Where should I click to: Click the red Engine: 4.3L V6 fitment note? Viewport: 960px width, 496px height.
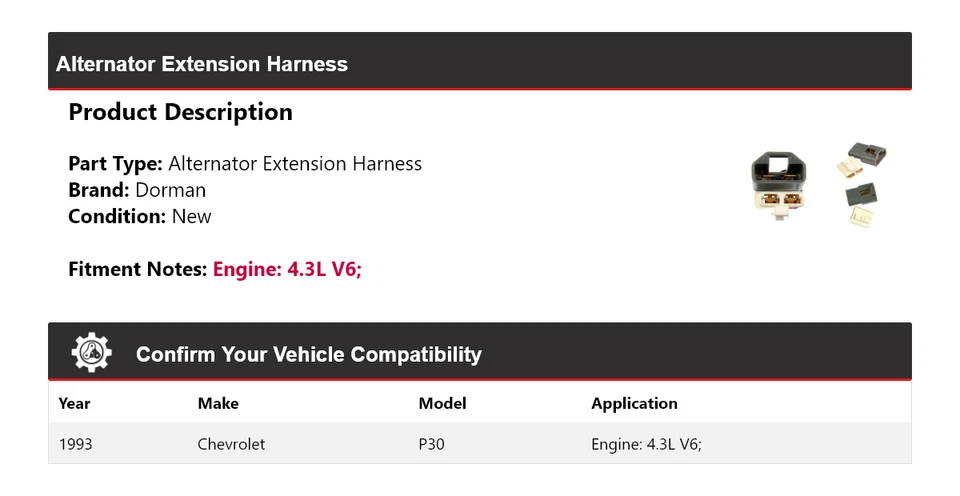pyautogui.click(x=287, y=269)
